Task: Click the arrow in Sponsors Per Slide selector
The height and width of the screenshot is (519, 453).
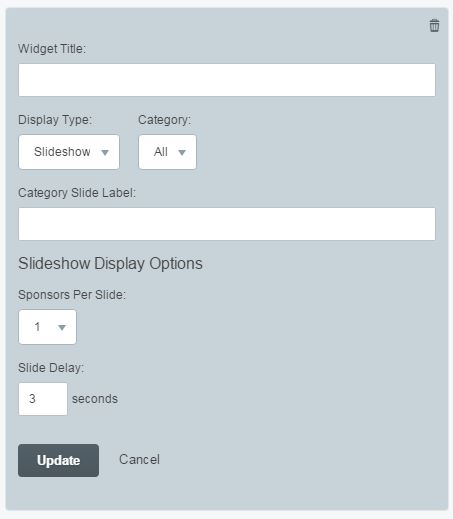Action: point(62,328)
